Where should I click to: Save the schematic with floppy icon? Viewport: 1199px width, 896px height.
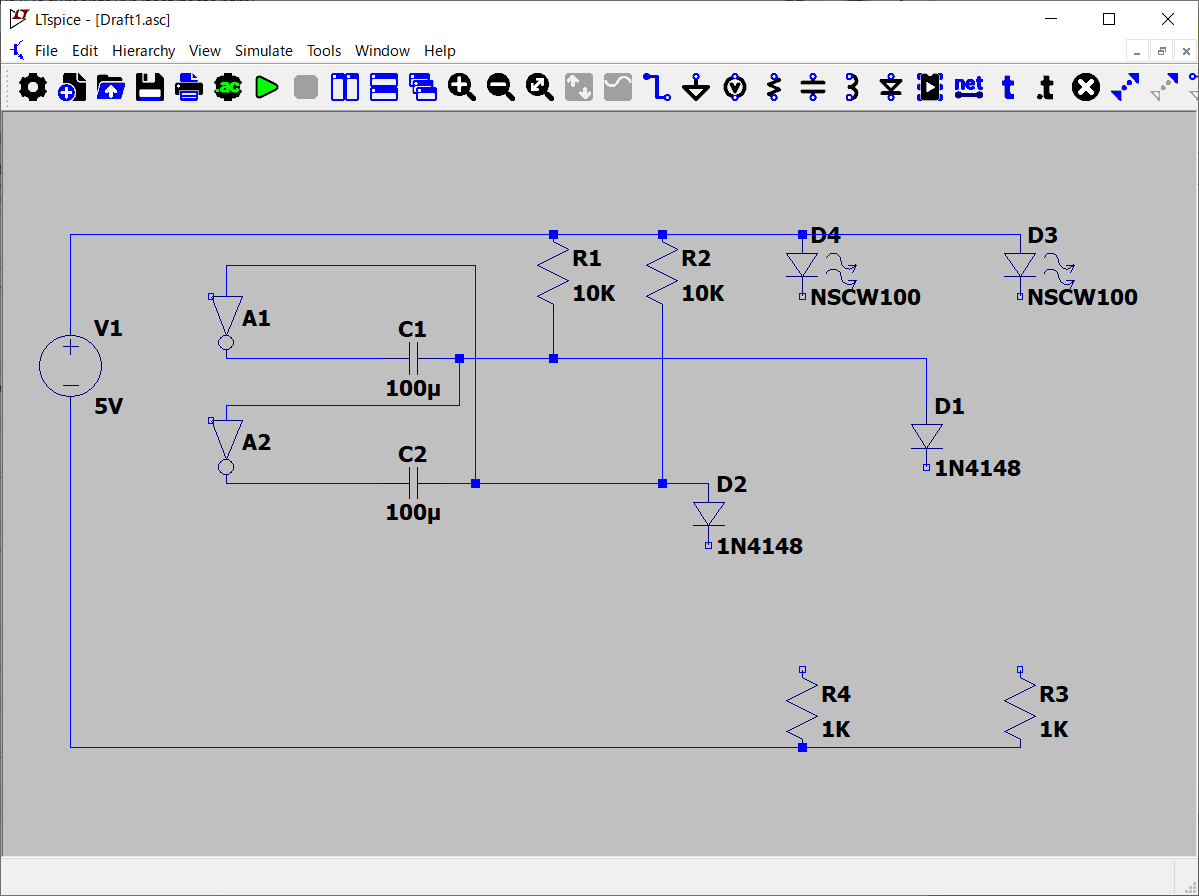tap(150, 88)
